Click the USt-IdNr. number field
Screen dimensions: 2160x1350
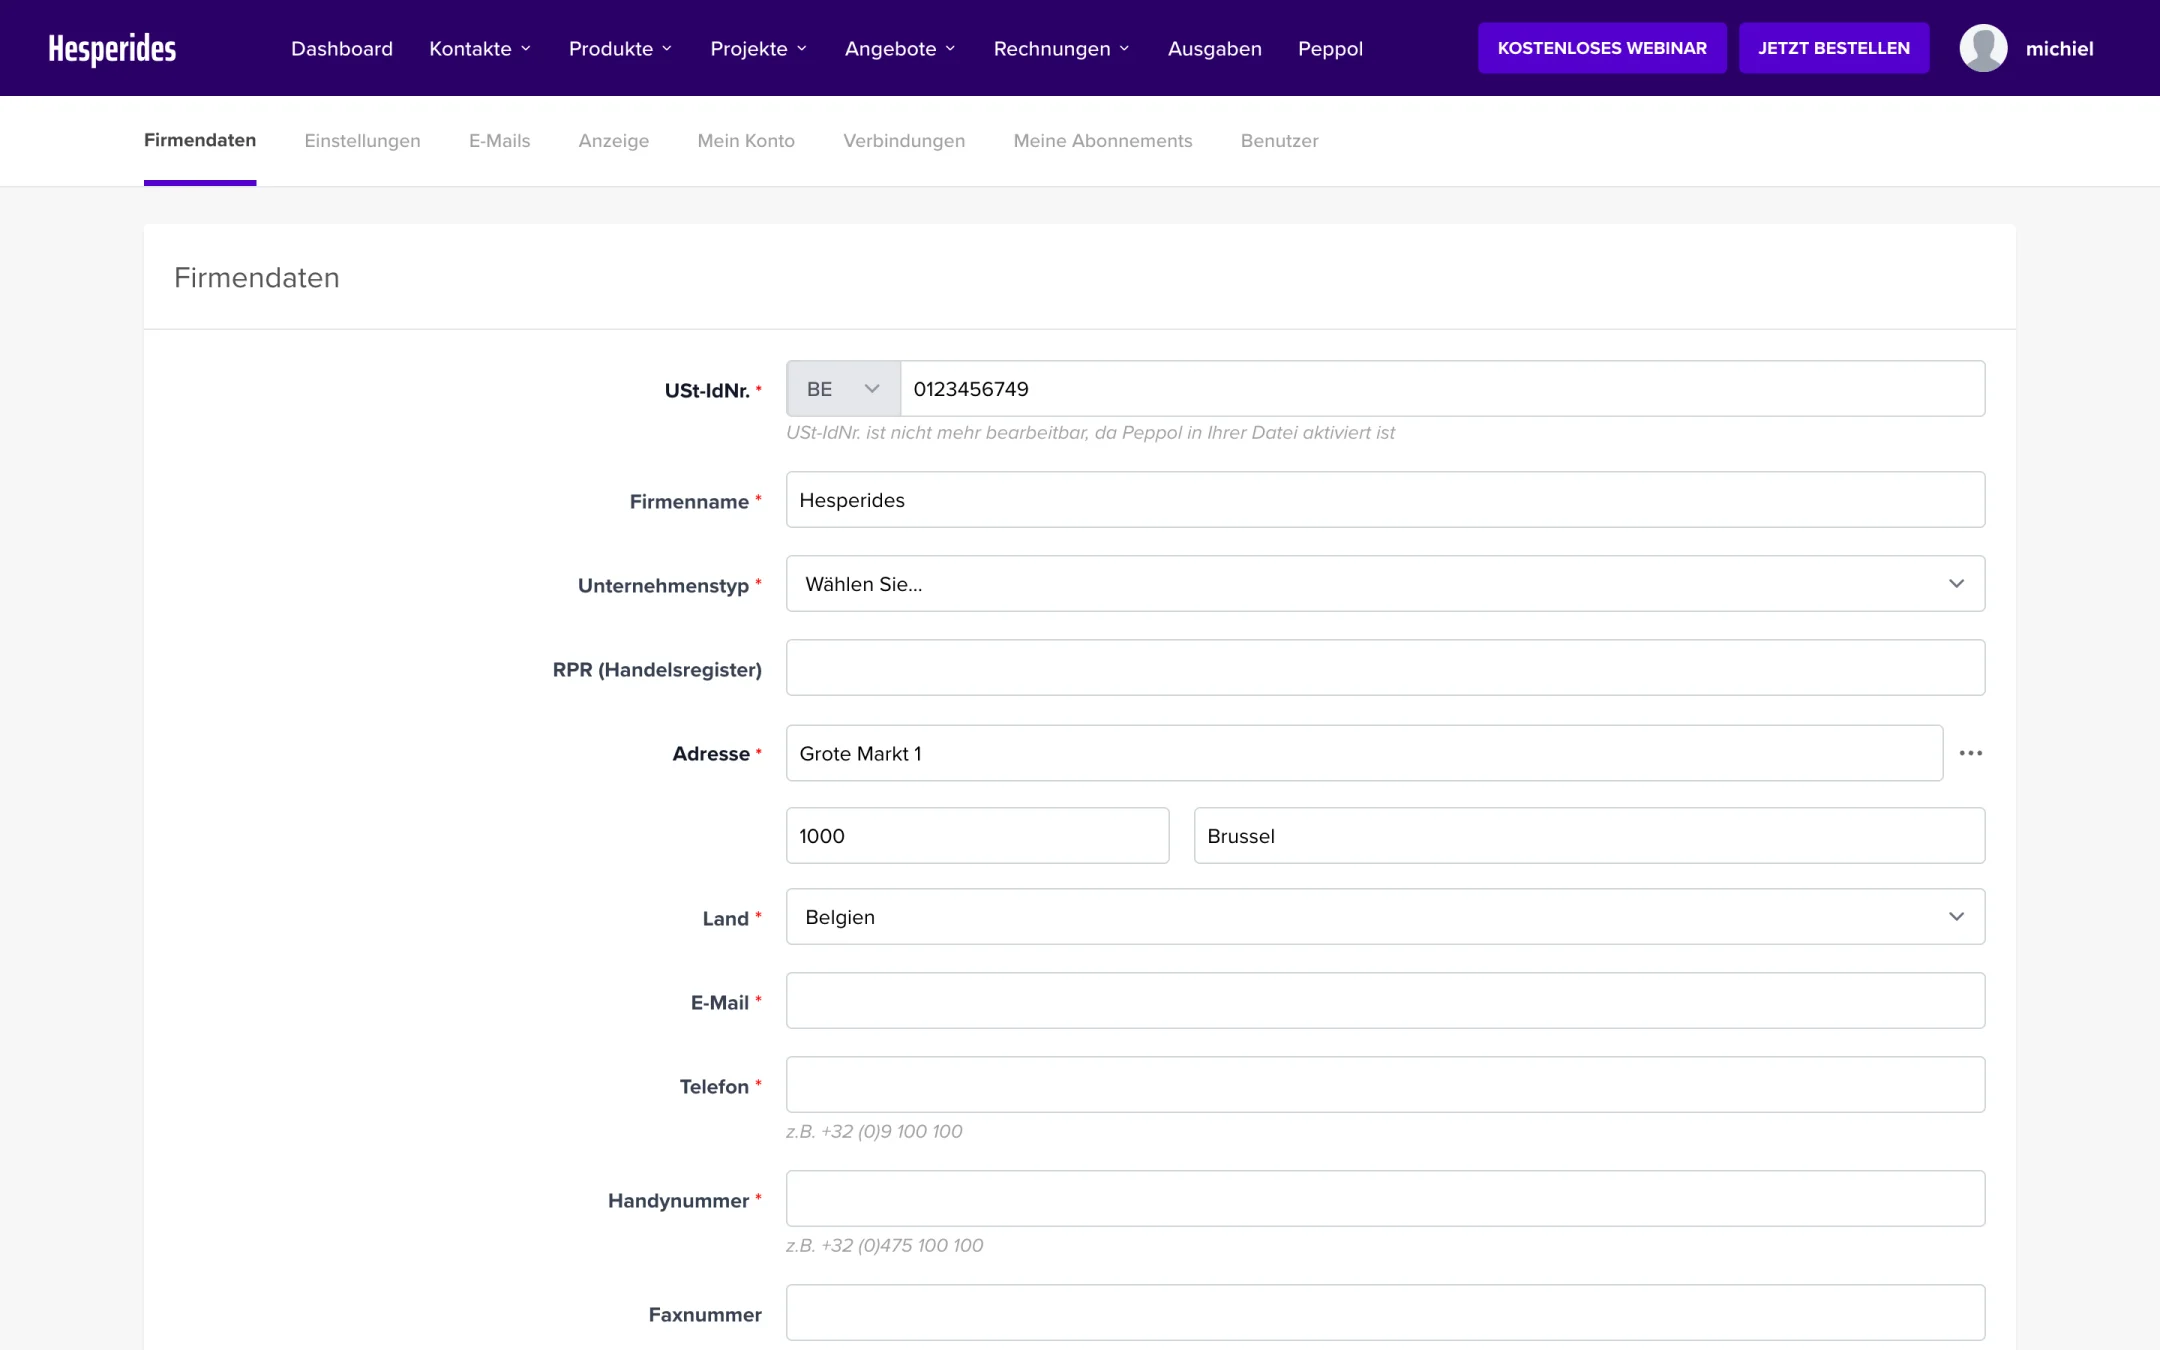click(1442, 389)
